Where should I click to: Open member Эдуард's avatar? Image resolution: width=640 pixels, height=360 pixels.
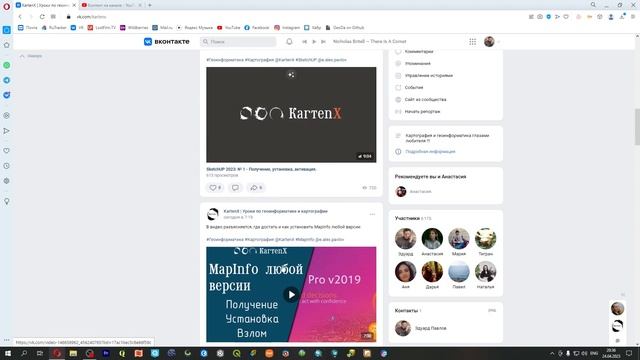[x=405, y=238]
